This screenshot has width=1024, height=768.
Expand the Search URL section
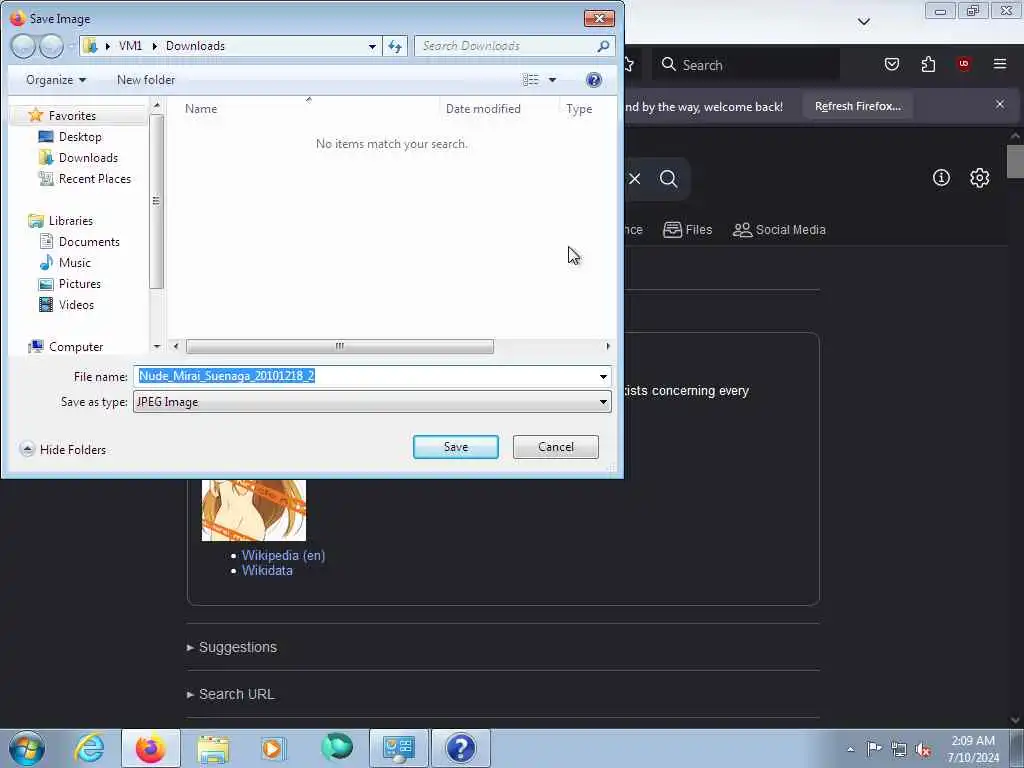[231, 694]
